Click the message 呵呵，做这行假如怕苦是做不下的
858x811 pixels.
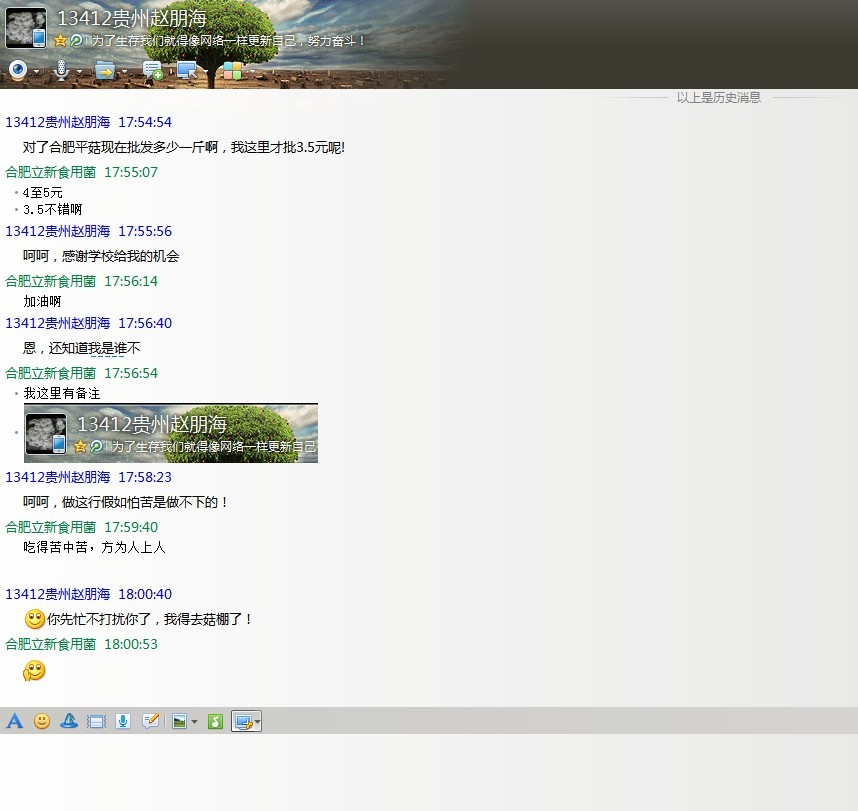coord(125,502)
